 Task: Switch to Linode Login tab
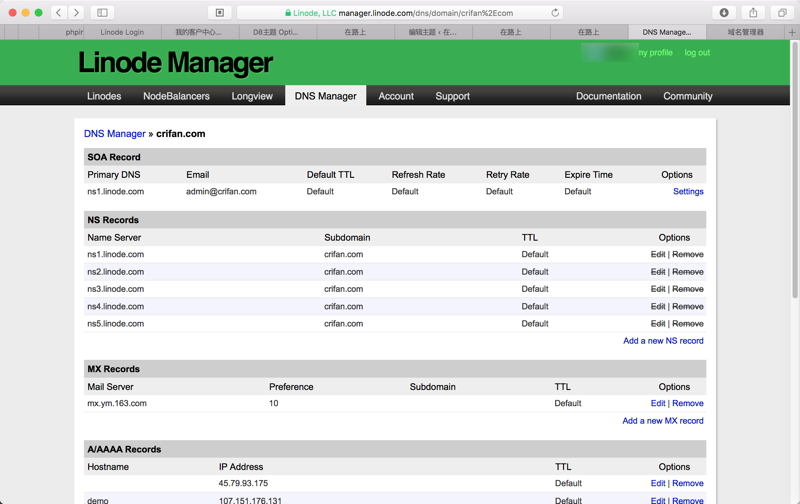(x=122, y=32)
